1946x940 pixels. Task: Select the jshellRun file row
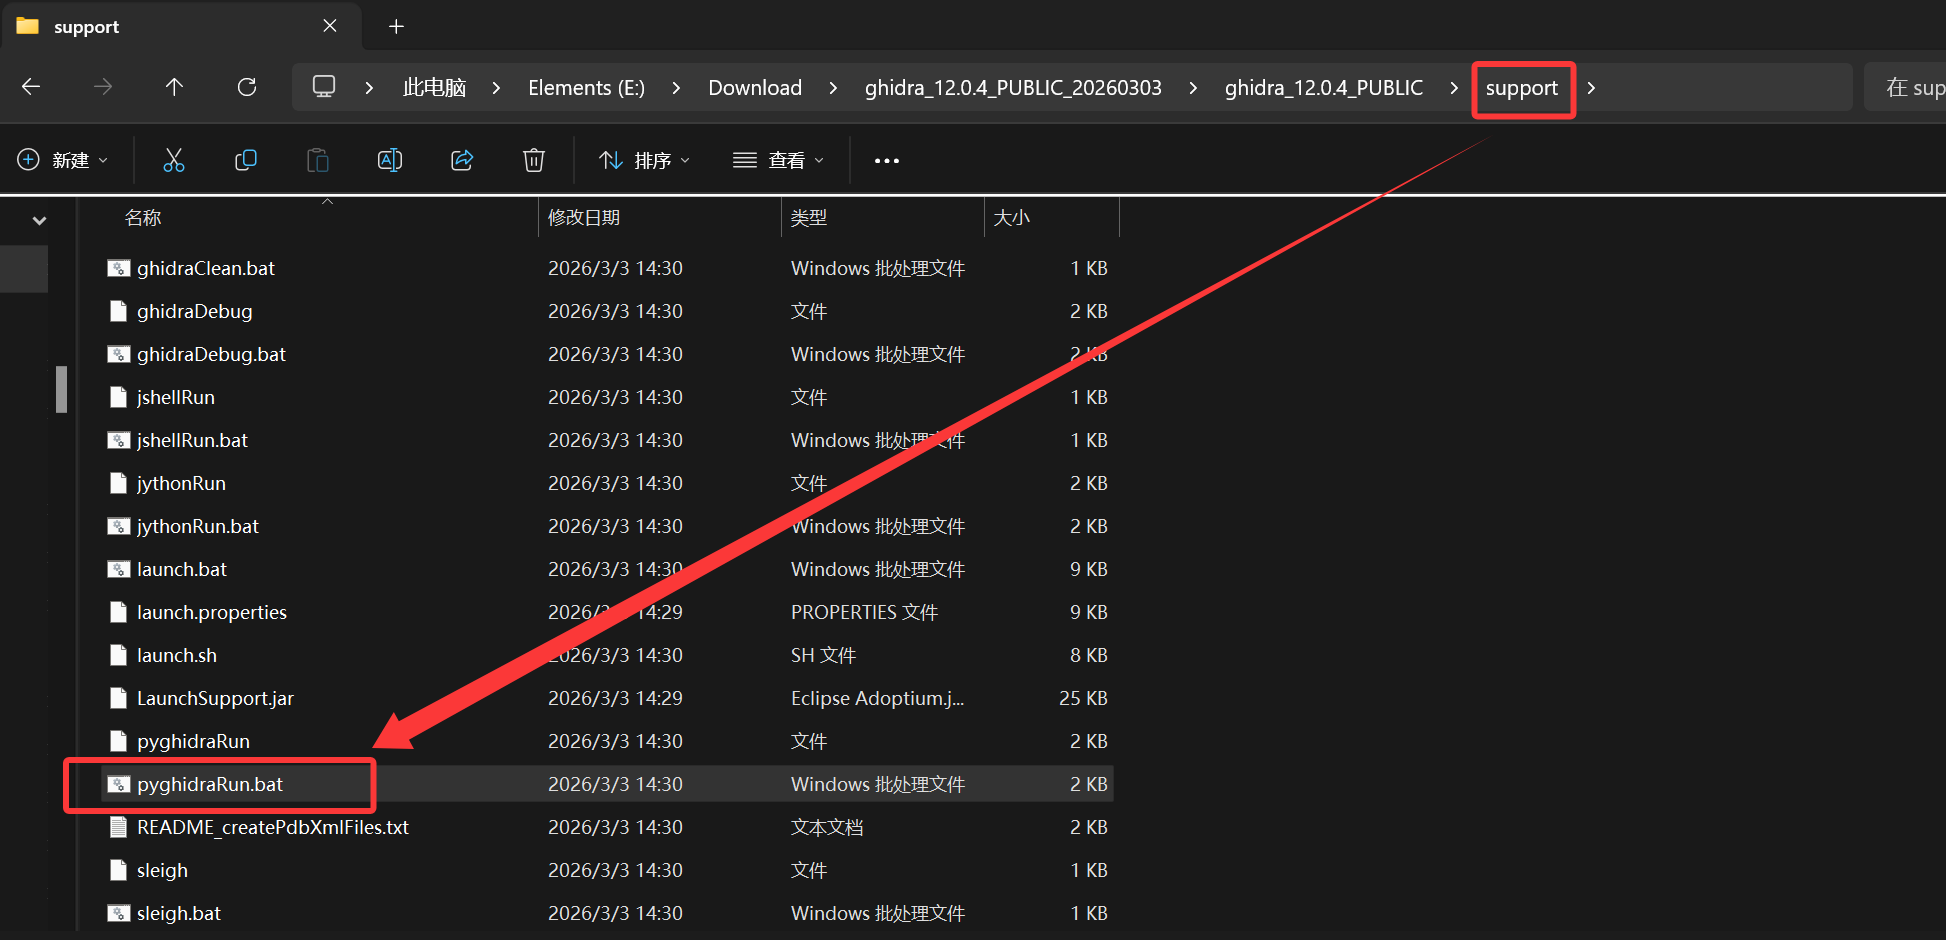[608, 397]
